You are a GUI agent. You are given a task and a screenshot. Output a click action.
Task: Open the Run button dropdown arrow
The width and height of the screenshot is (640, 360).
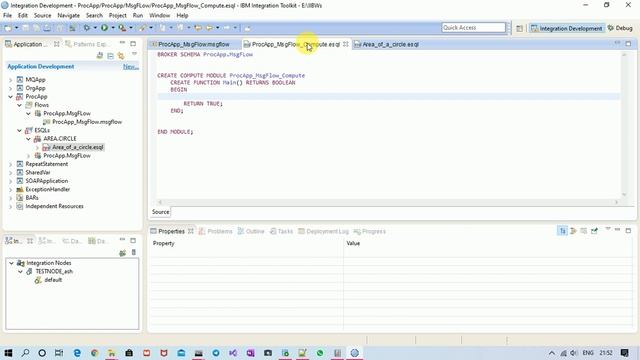pyautogui.click(x=113, y=28)
